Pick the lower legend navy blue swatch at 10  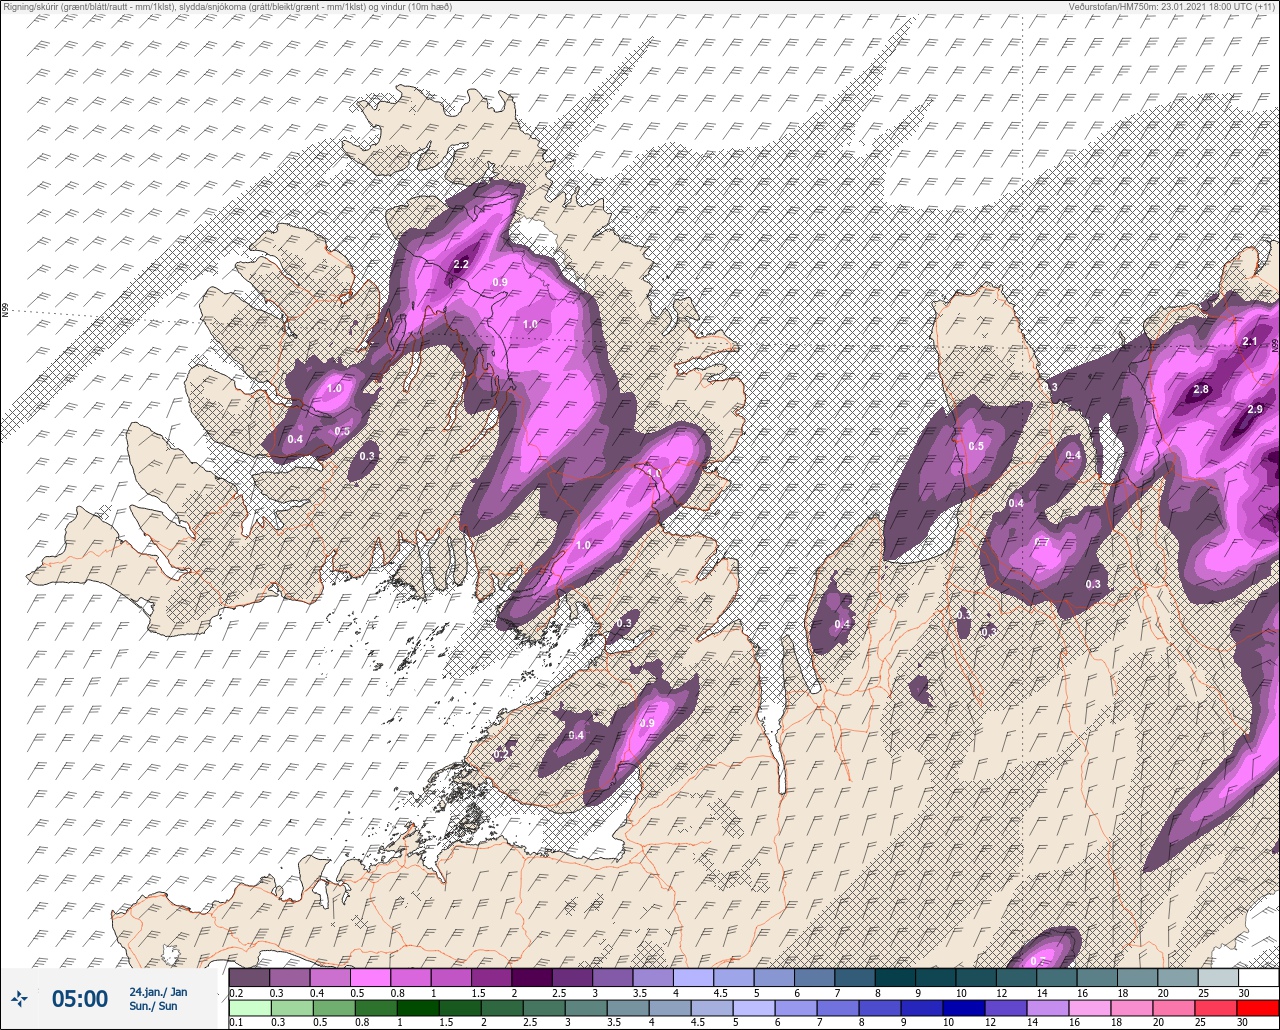pyautogui.click(x=964, y=1007)
